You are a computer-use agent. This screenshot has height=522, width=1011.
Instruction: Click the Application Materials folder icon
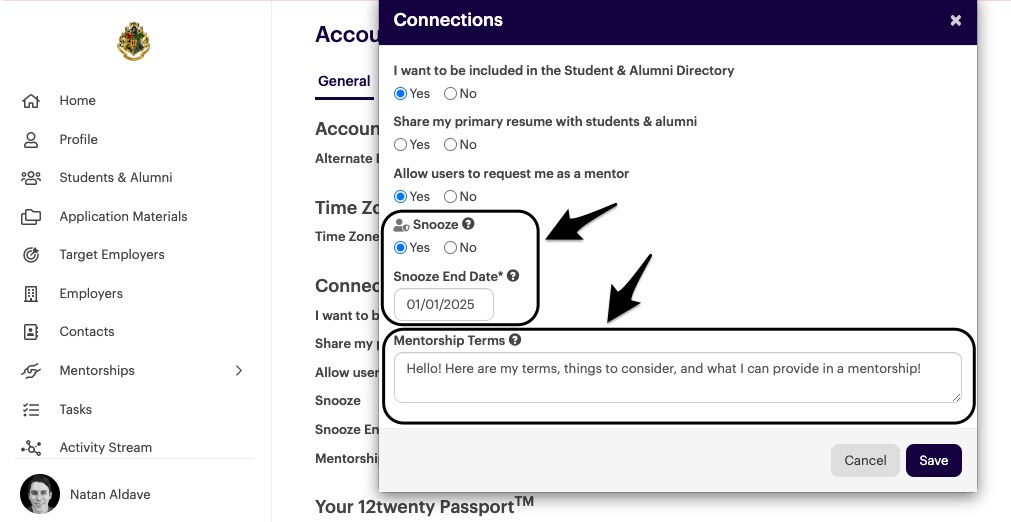coord(31,217)
